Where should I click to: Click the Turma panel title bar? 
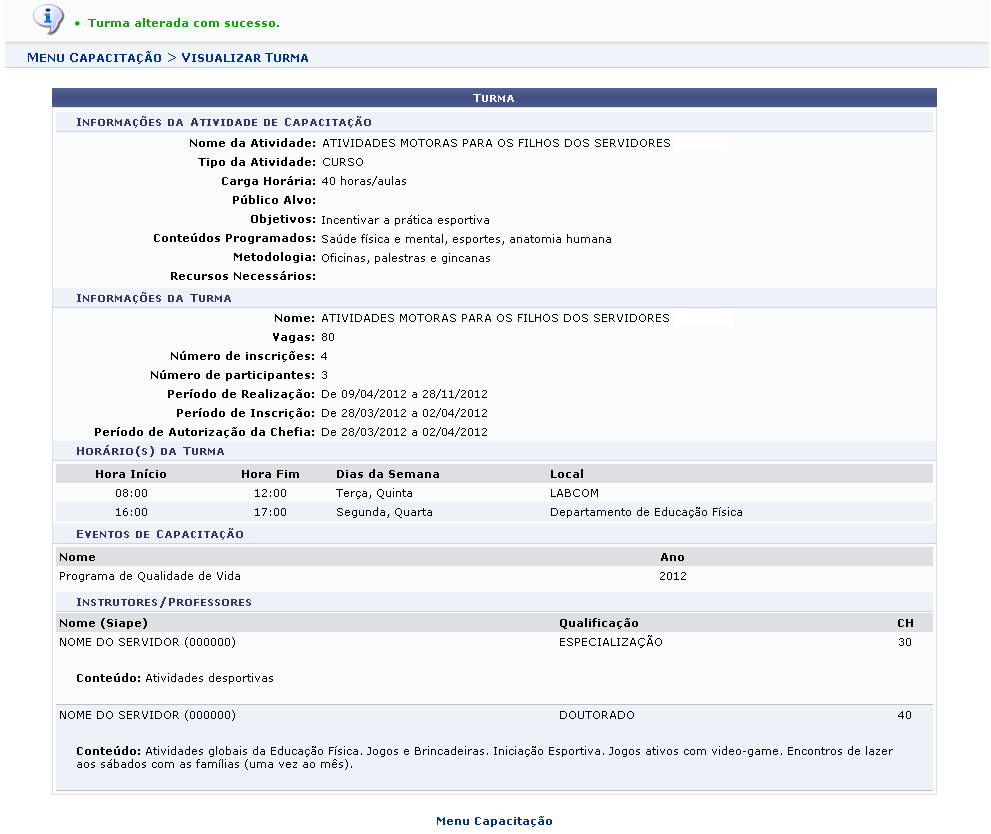tap(494, 98)
